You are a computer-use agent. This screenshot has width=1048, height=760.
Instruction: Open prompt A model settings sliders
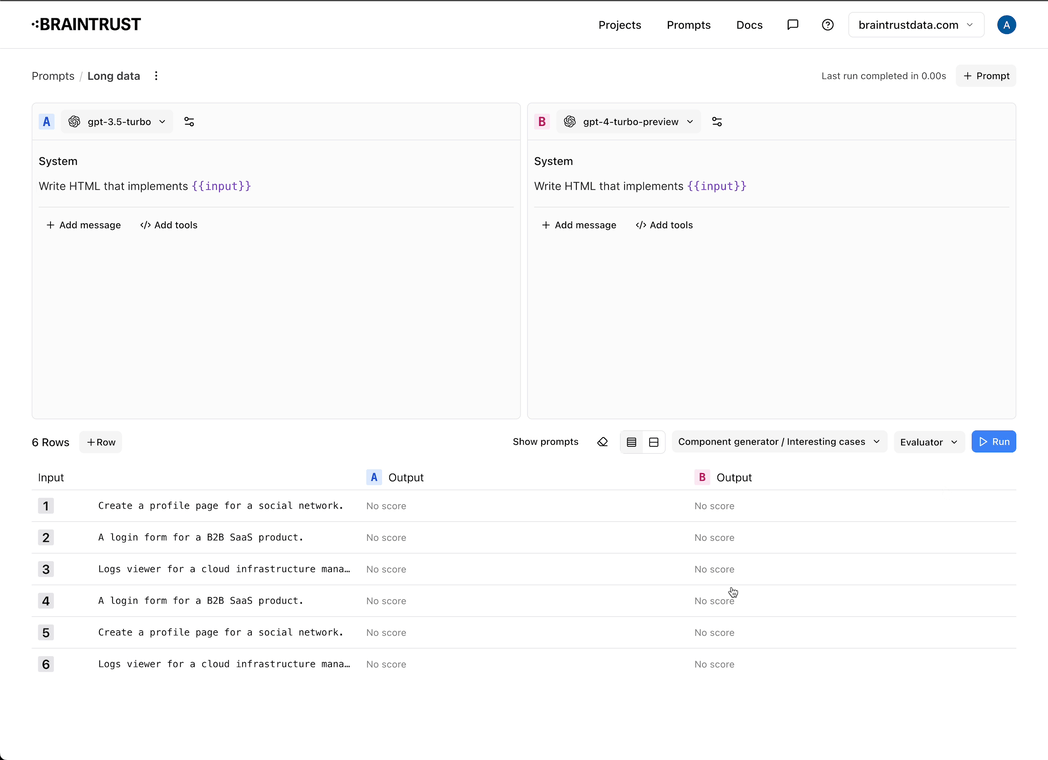pos(189,122)
